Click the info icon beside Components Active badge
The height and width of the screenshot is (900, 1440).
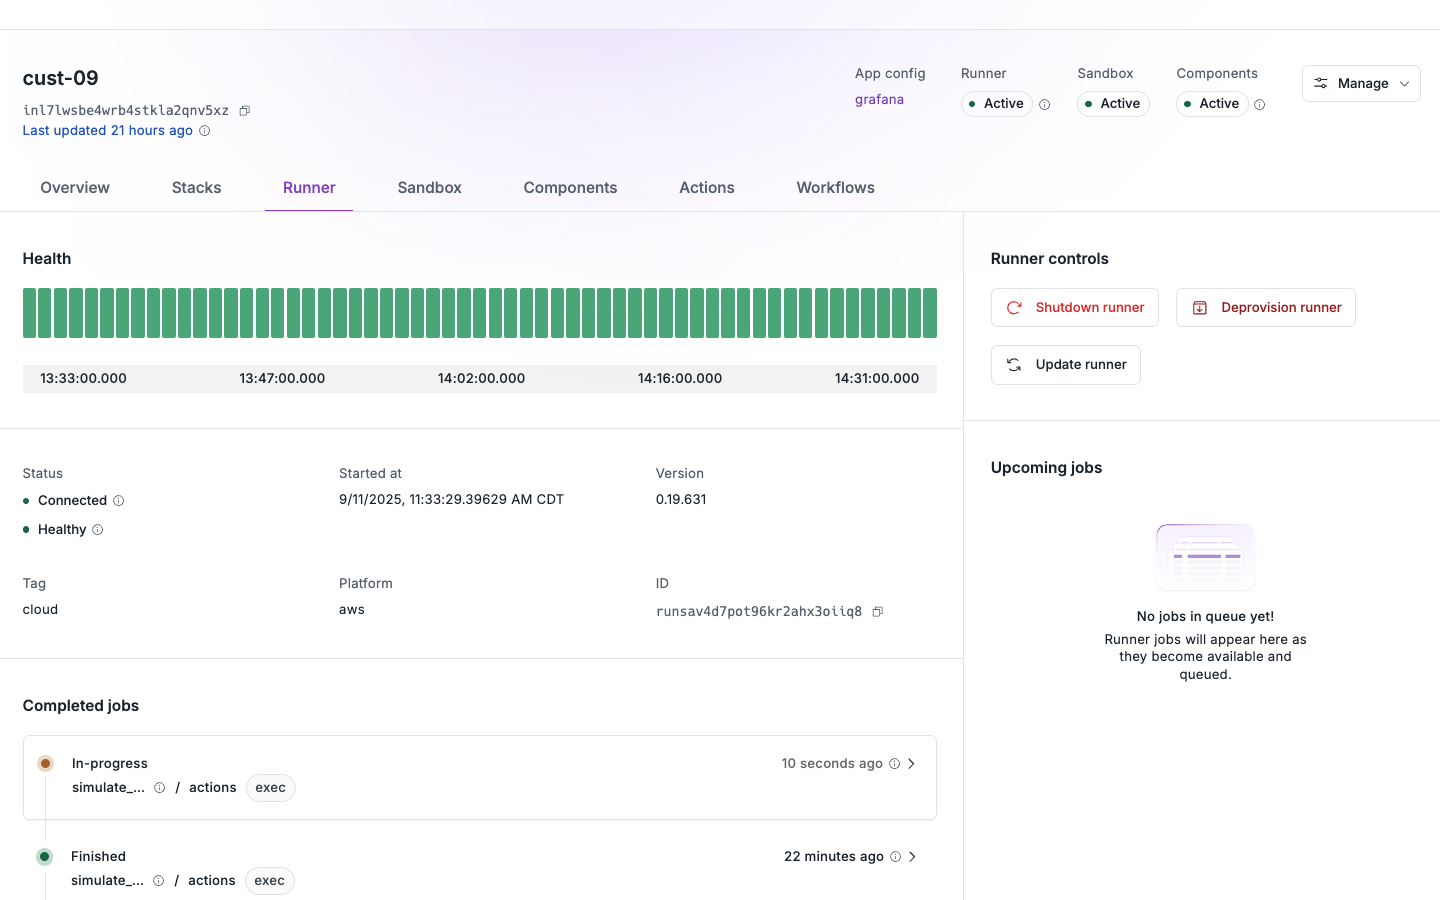[1260, 103]
